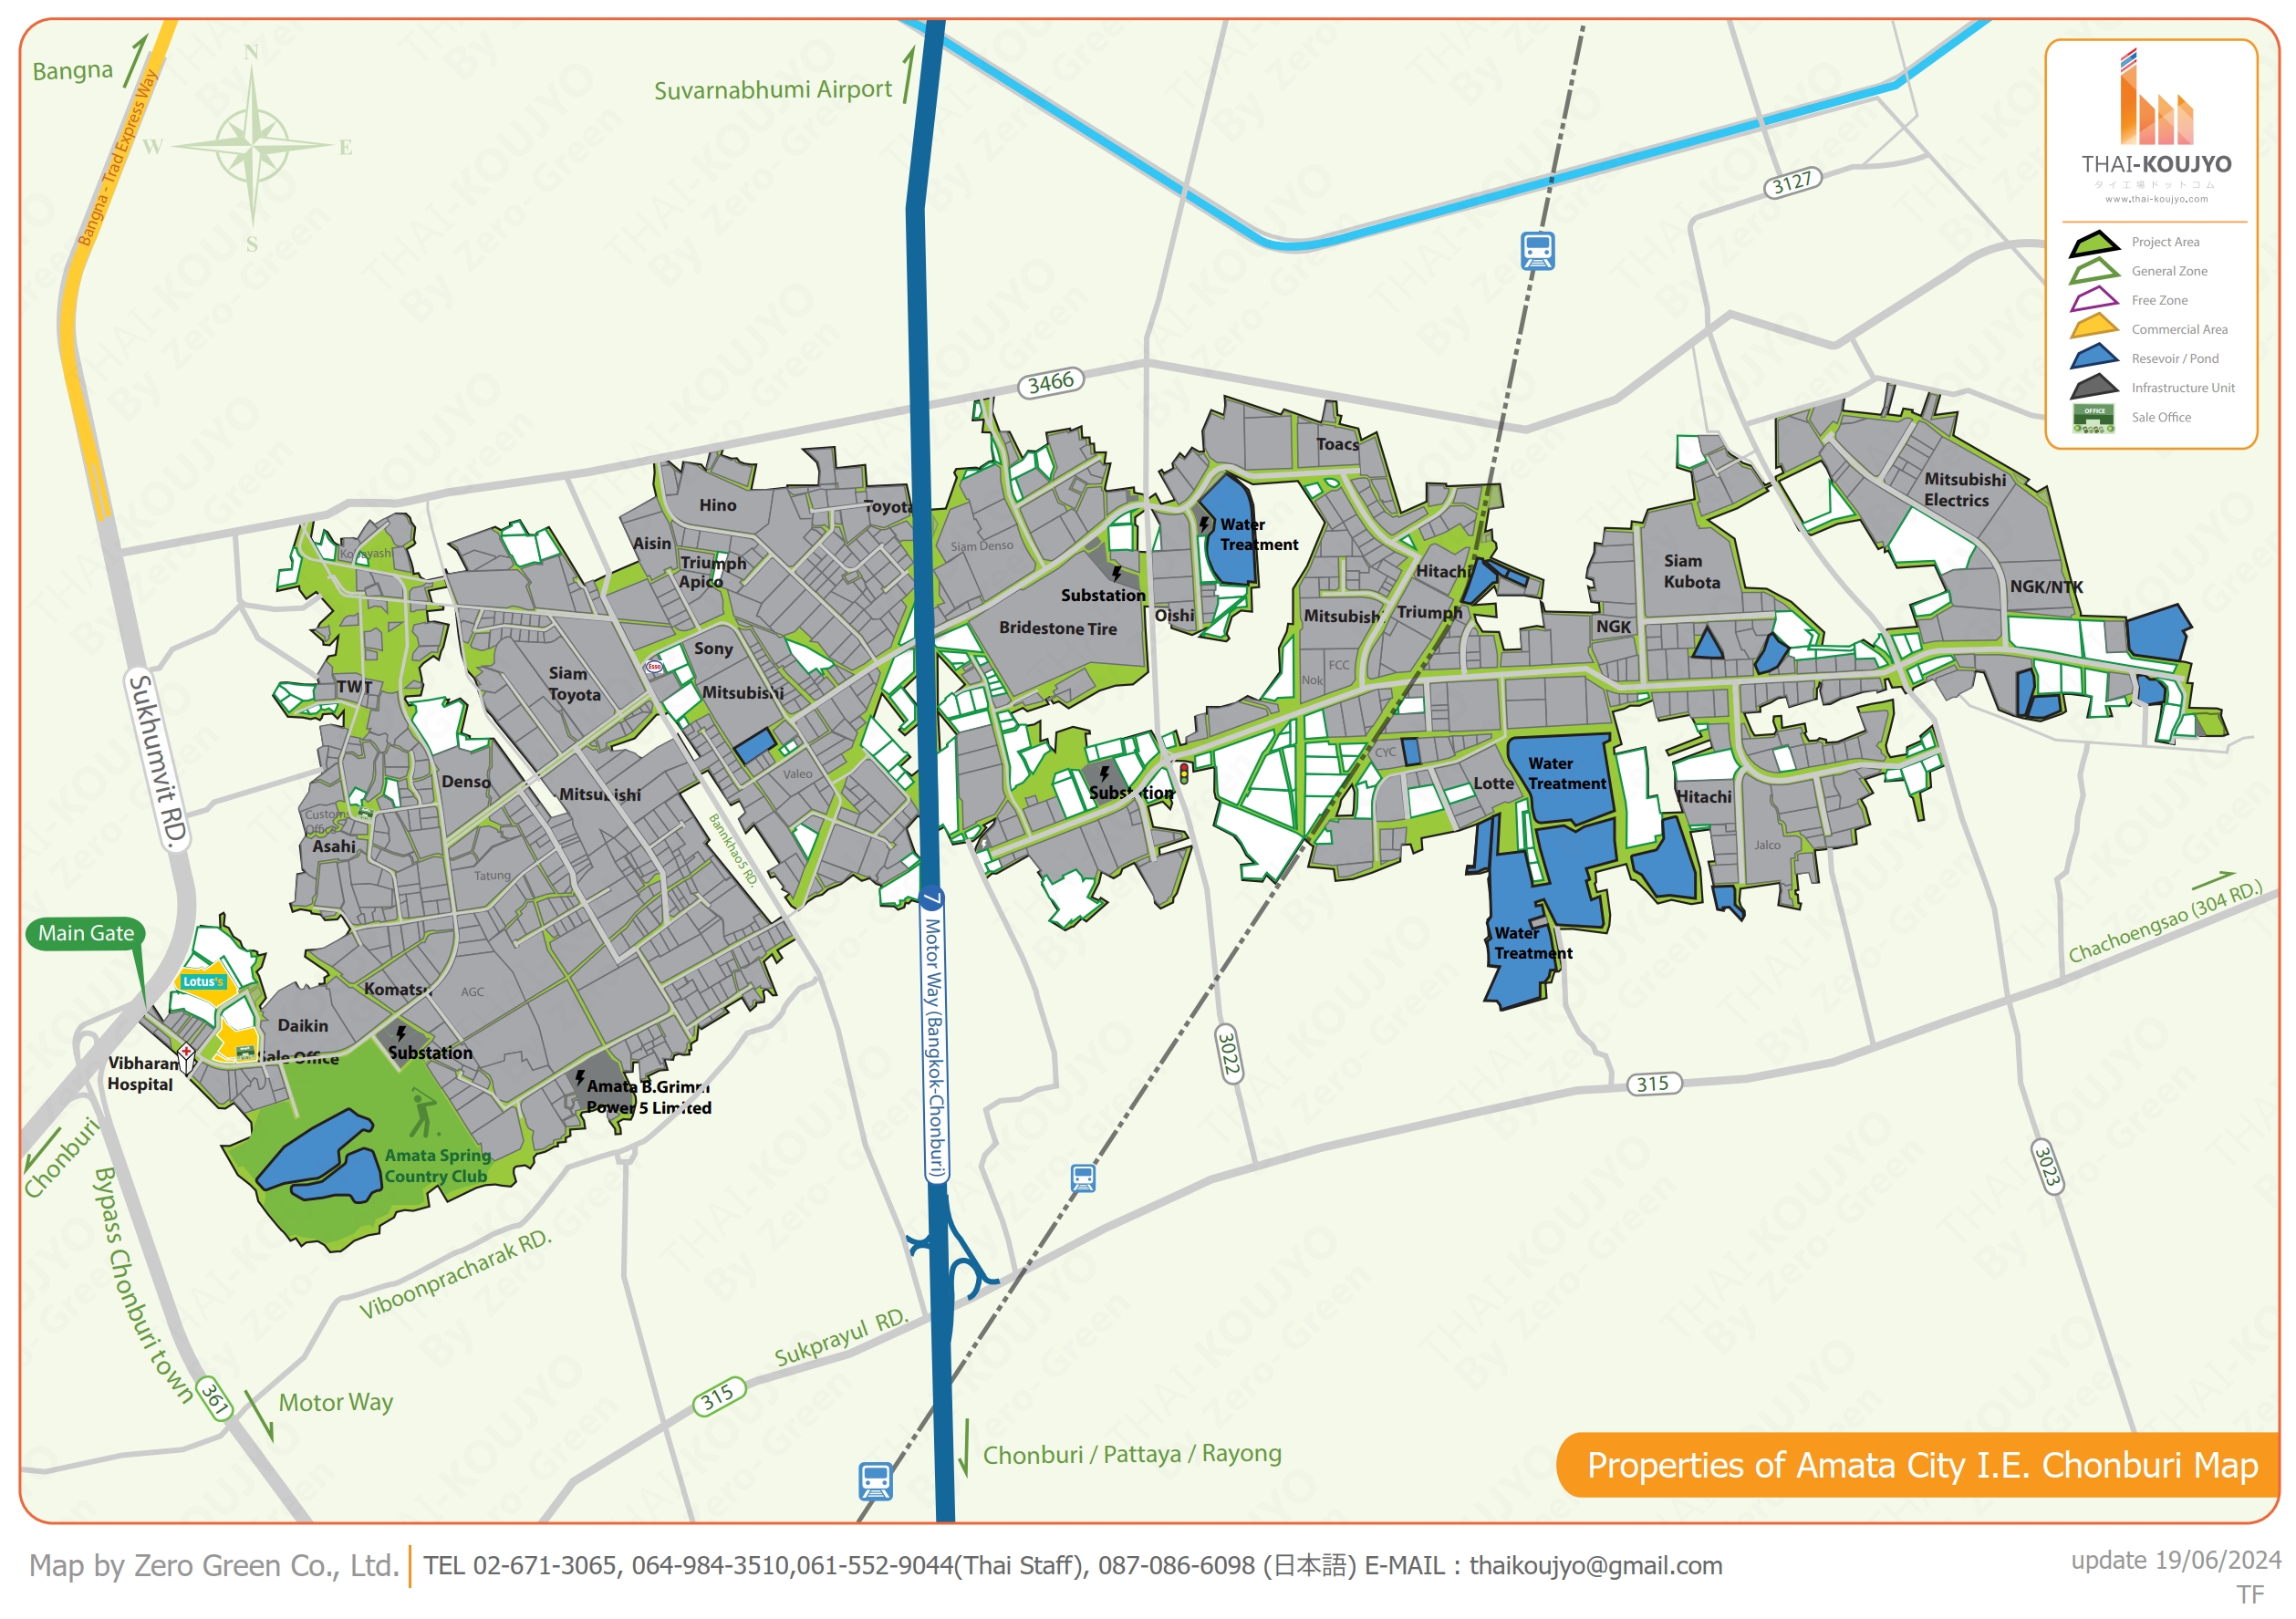Click the route 3022 road badge
Image resolution: width=2296 pixels, height=1619 pixels.
(1228, 1053)
